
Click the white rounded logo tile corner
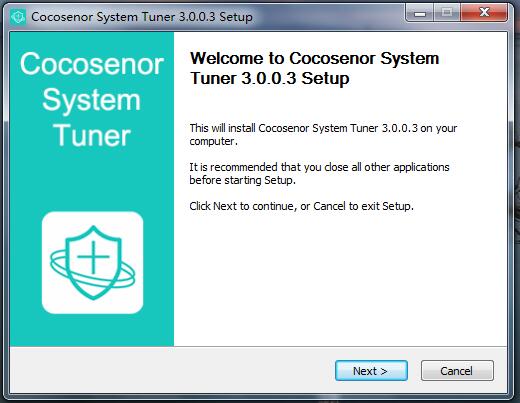(48, 218)
